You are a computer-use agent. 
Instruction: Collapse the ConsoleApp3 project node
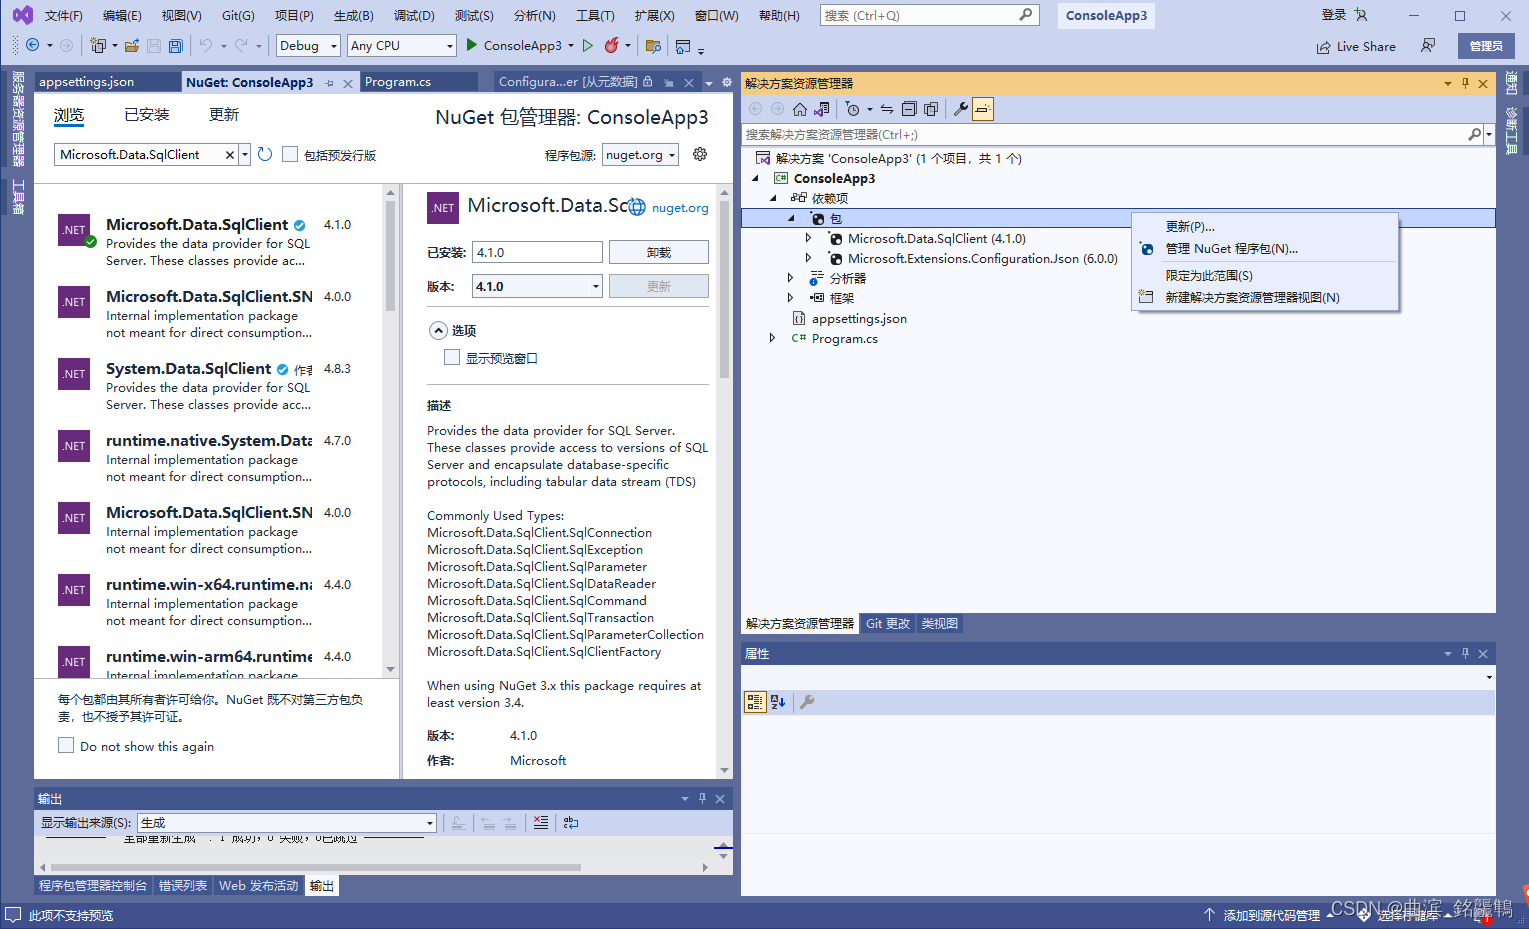(755, 178)
